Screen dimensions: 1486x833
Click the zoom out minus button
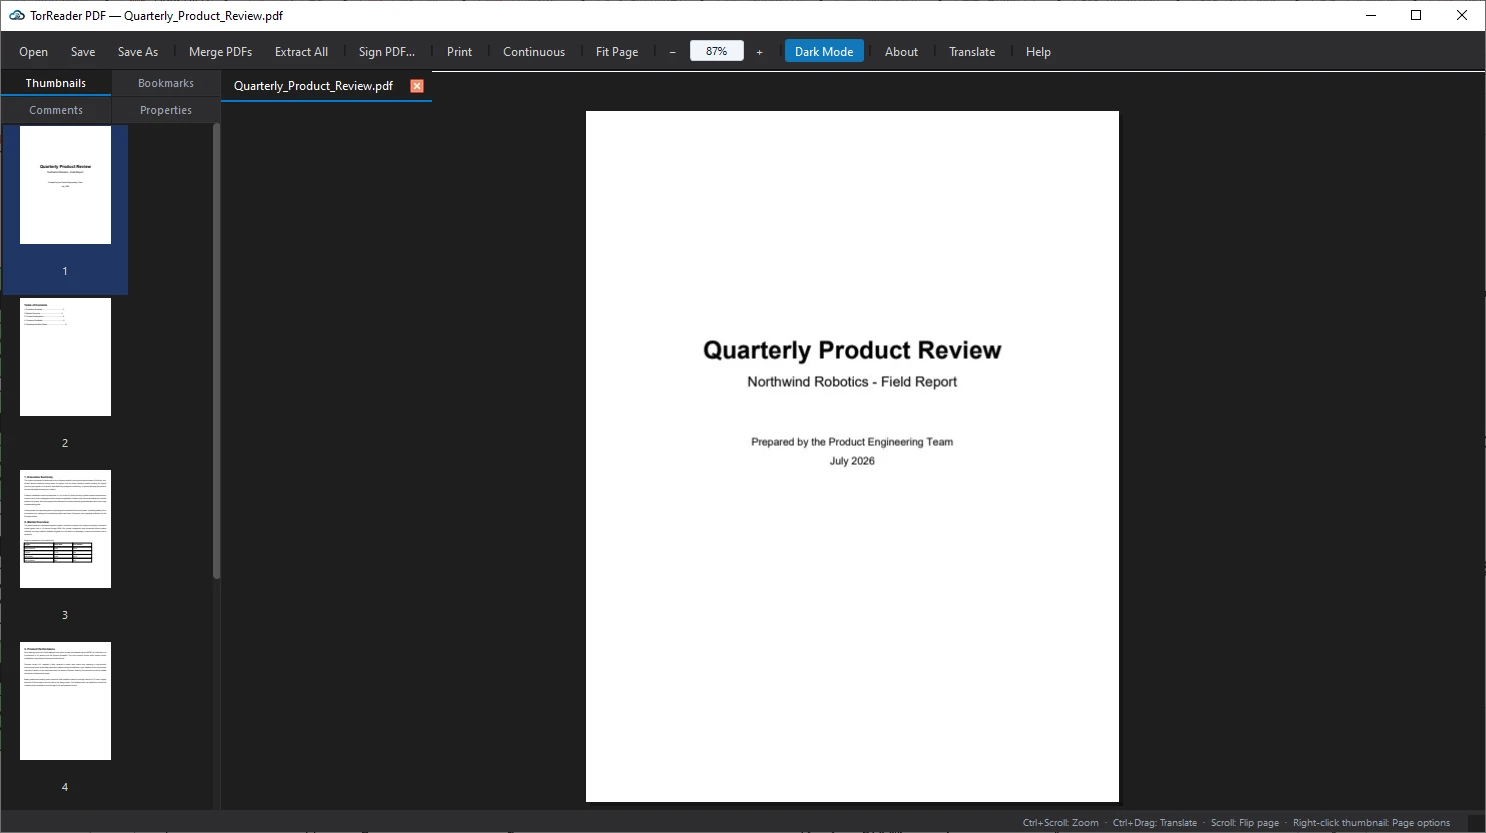coord(672,52)
